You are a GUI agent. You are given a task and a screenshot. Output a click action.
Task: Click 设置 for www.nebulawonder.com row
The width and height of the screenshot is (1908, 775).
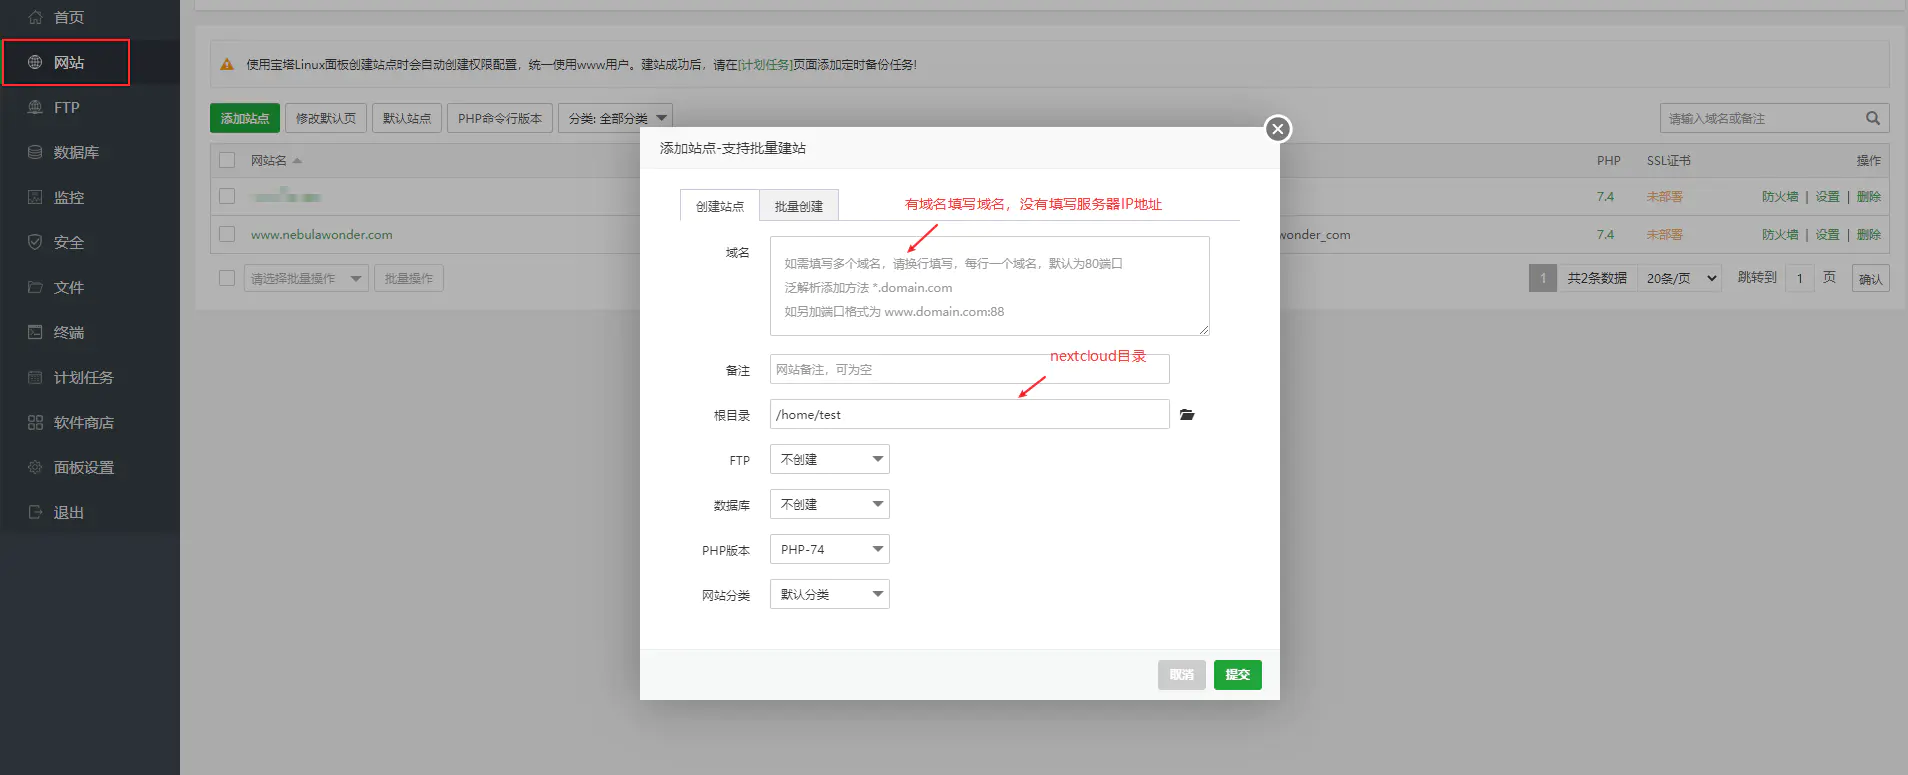pos(1827,234)
